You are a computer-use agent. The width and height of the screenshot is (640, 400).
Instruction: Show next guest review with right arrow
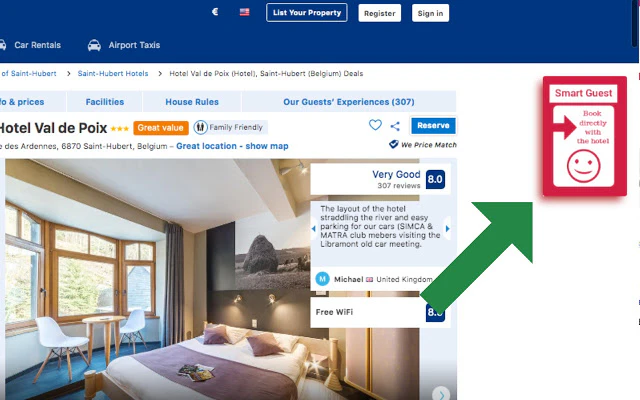pyautogui.click(x=447, y=229)
